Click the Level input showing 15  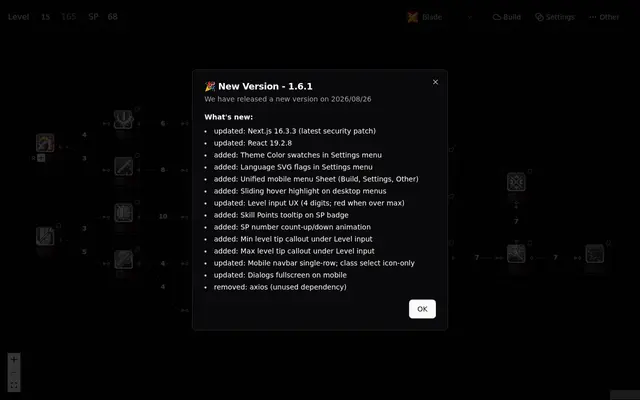[x=45, y=17]
